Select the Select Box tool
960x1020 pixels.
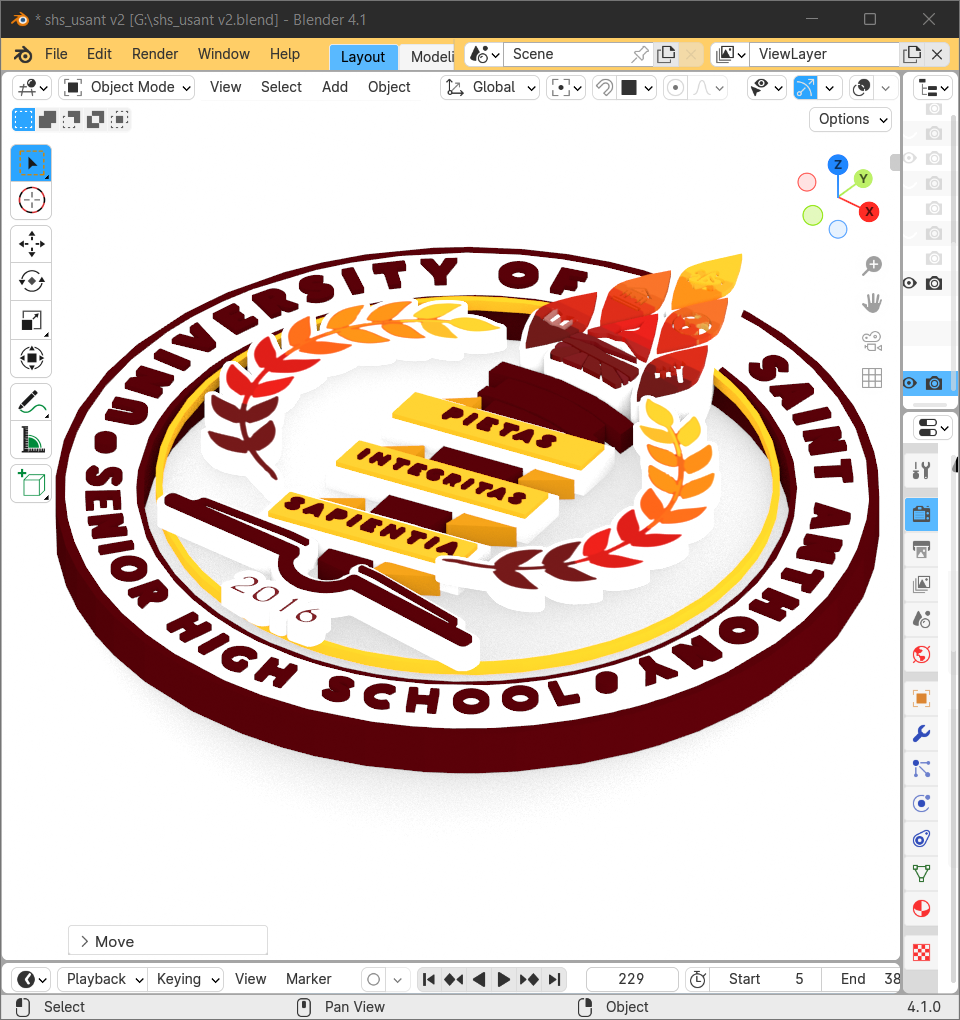click(x=31, y=163)
